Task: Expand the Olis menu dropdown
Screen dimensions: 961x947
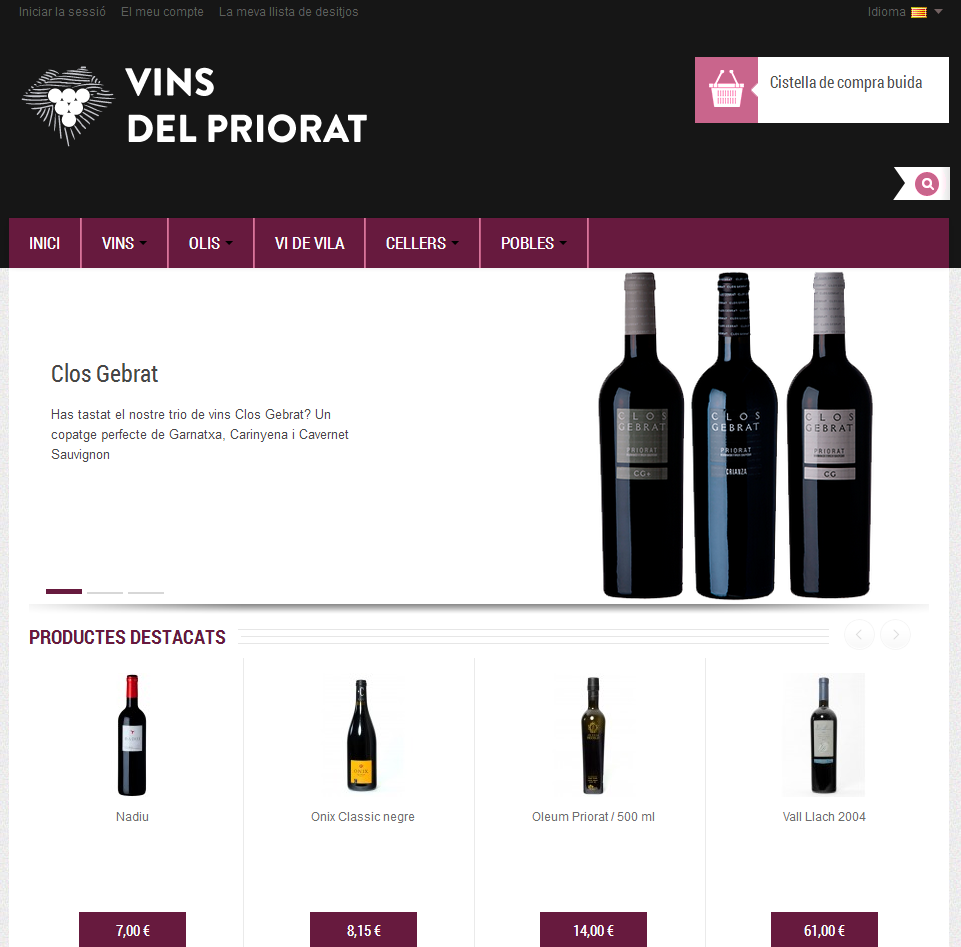Action: tap(211, 243)
